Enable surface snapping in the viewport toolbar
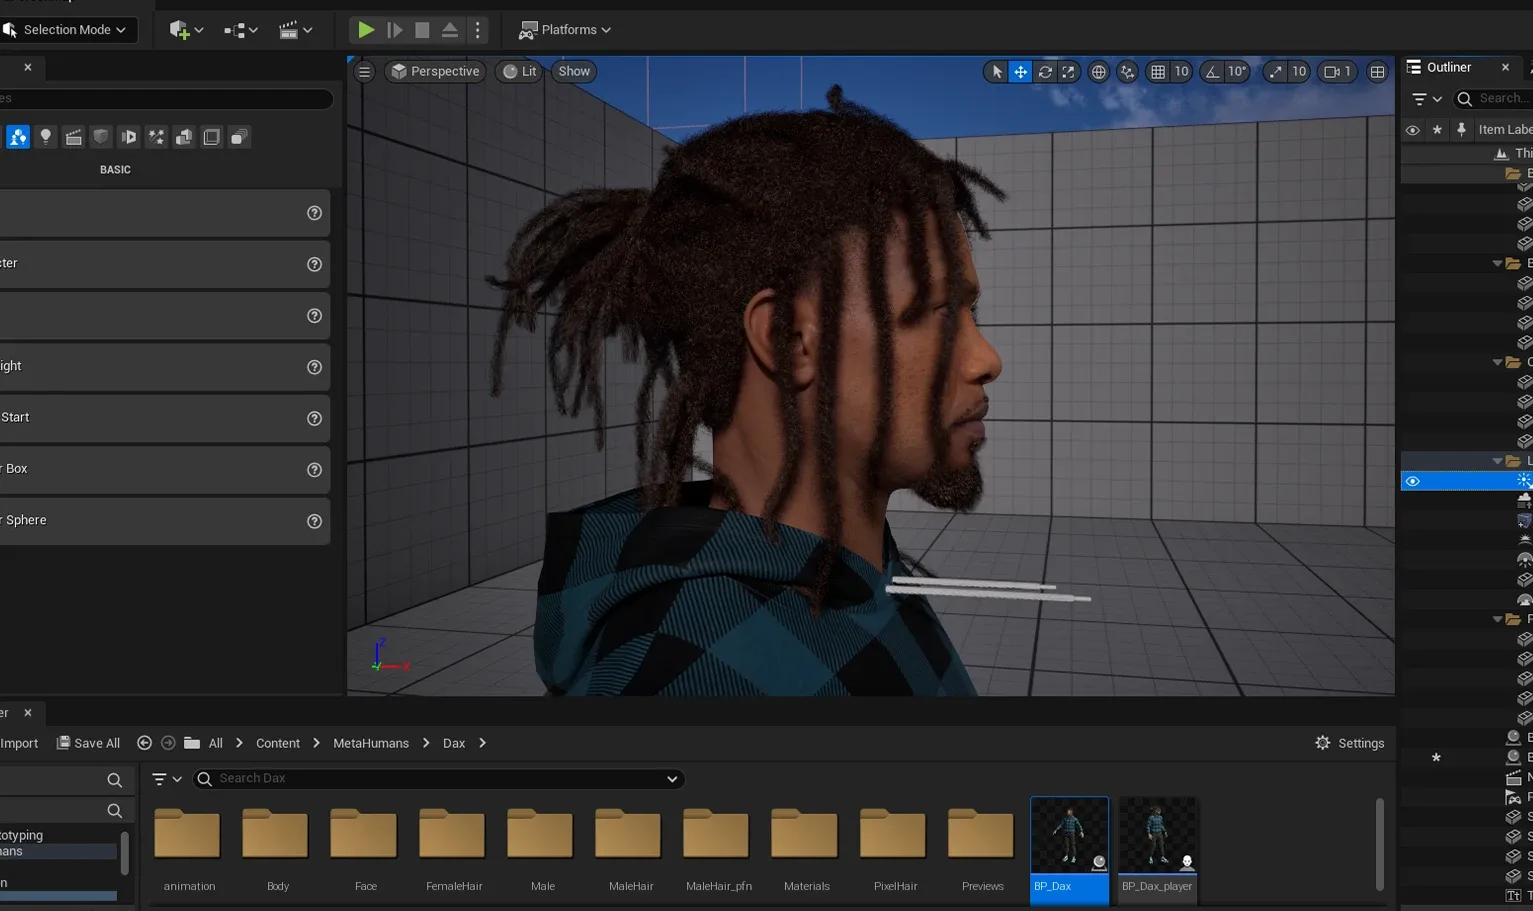 pos(1127,71)
